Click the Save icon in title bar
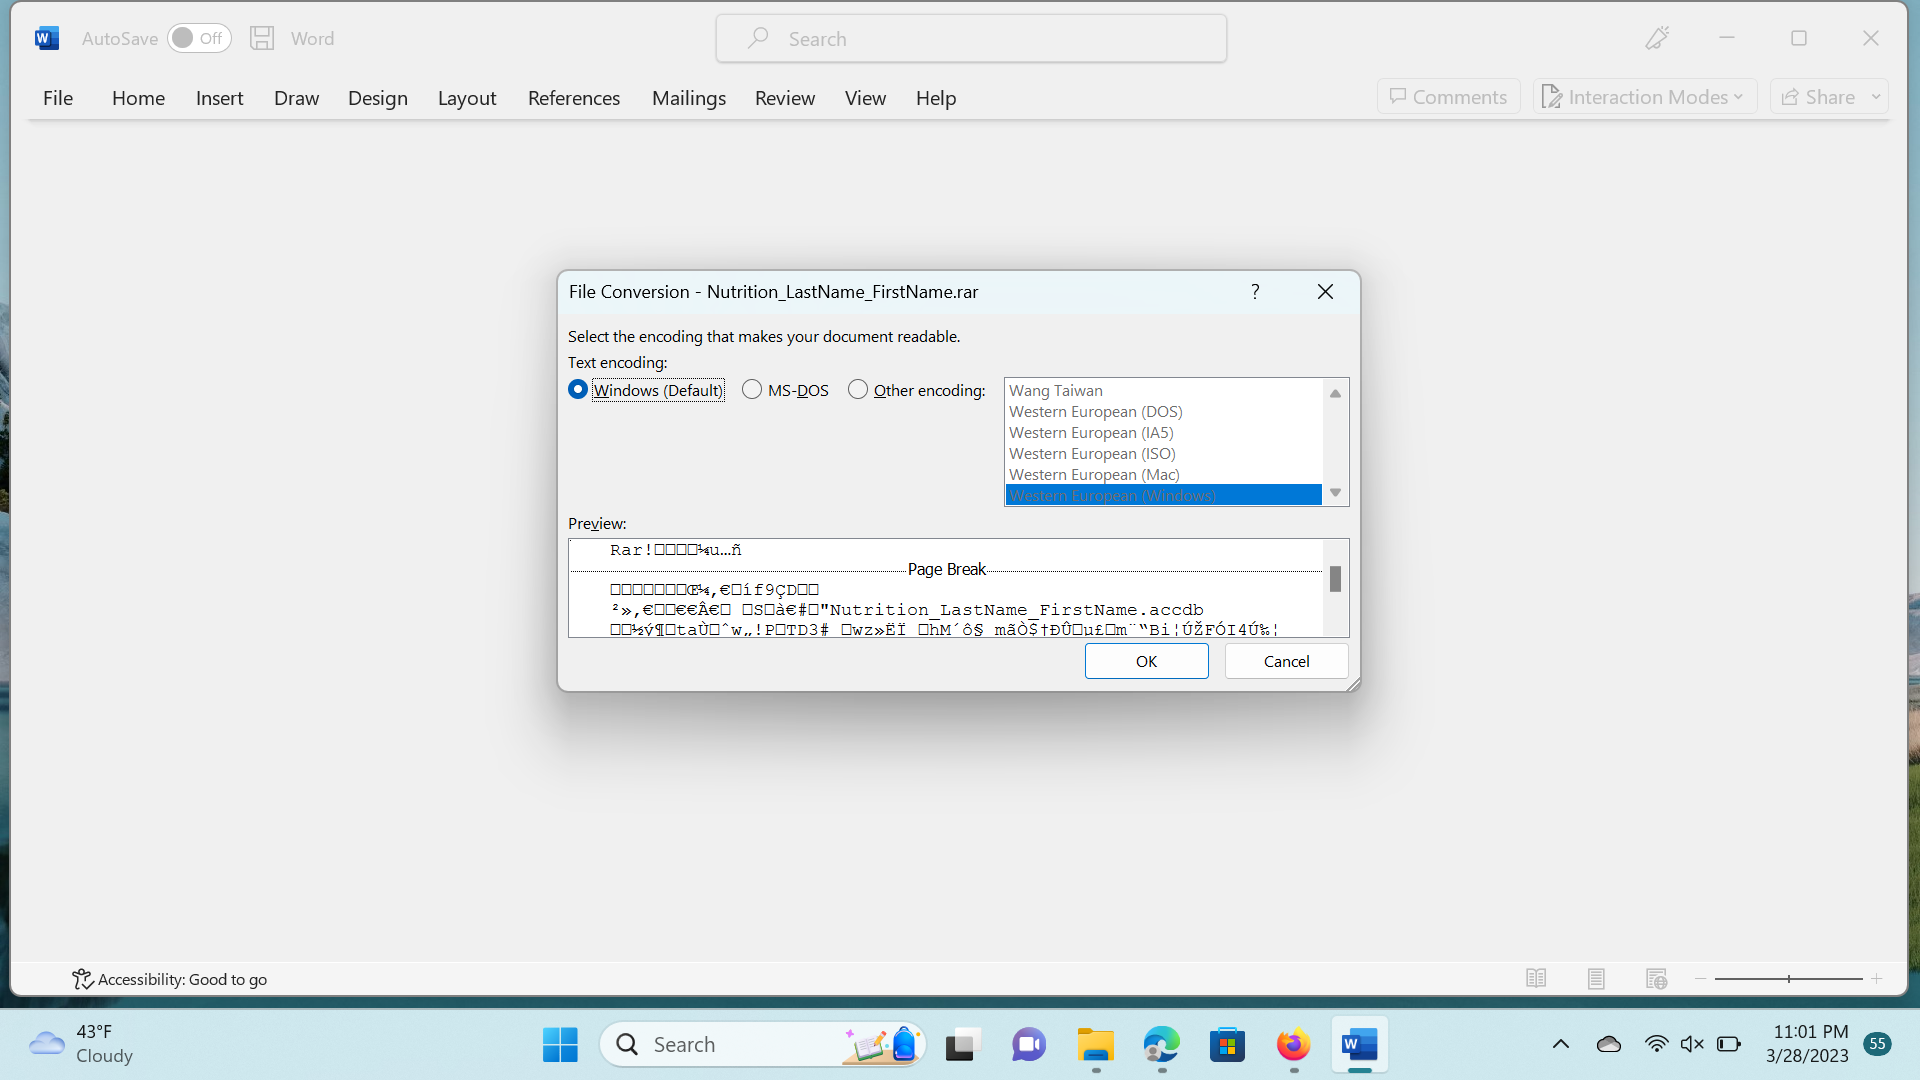 tap(262, 38)
